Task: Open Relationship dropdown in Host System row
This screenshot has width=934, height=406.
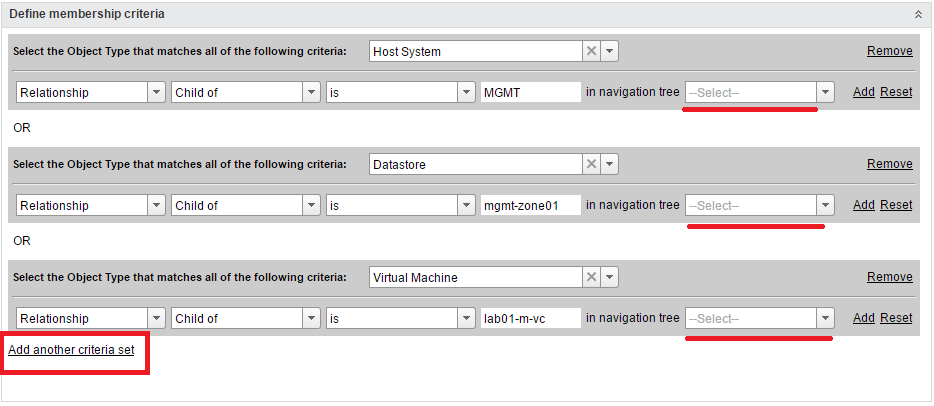Action: (x=156, y=92)
